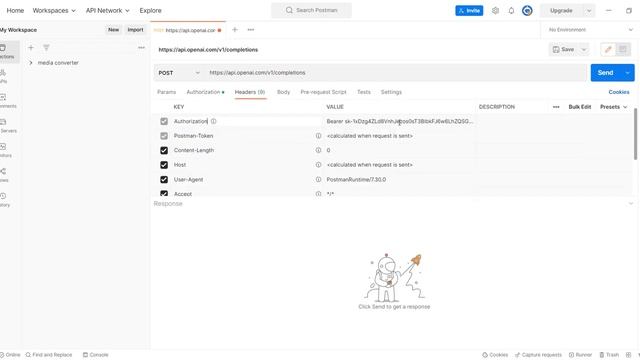Open the Console in status bar

96,355
